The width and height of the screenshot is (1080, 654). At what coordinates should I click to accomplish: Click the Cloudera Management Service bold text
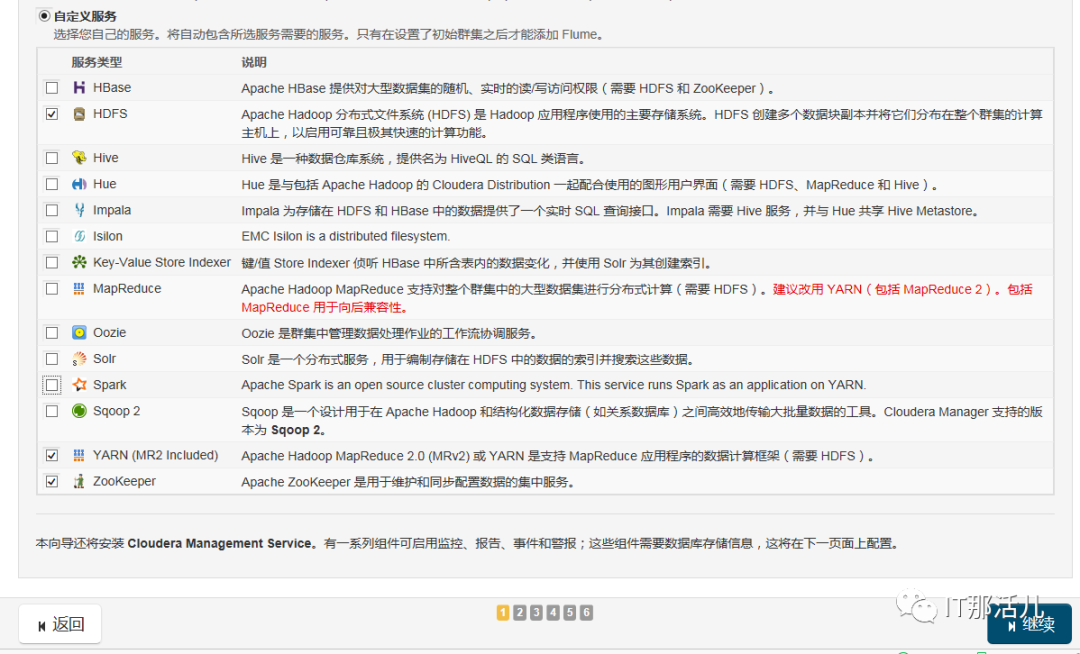[x=219, y=543]
